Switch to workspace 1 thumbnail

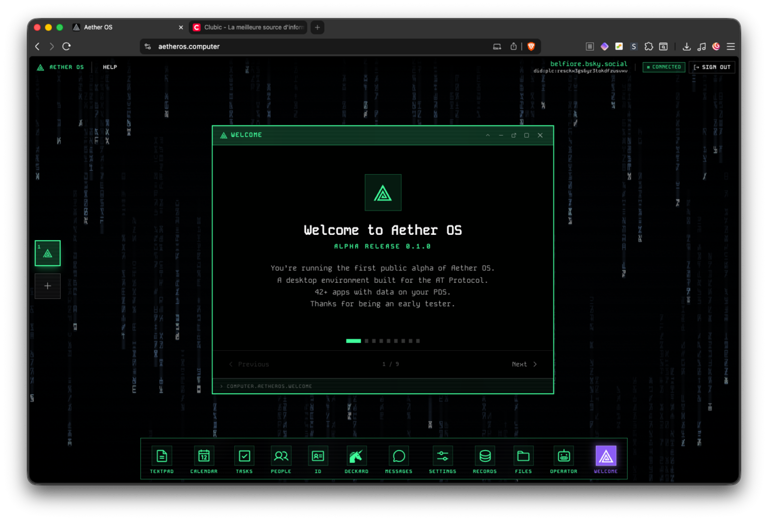tap(48, 253)
